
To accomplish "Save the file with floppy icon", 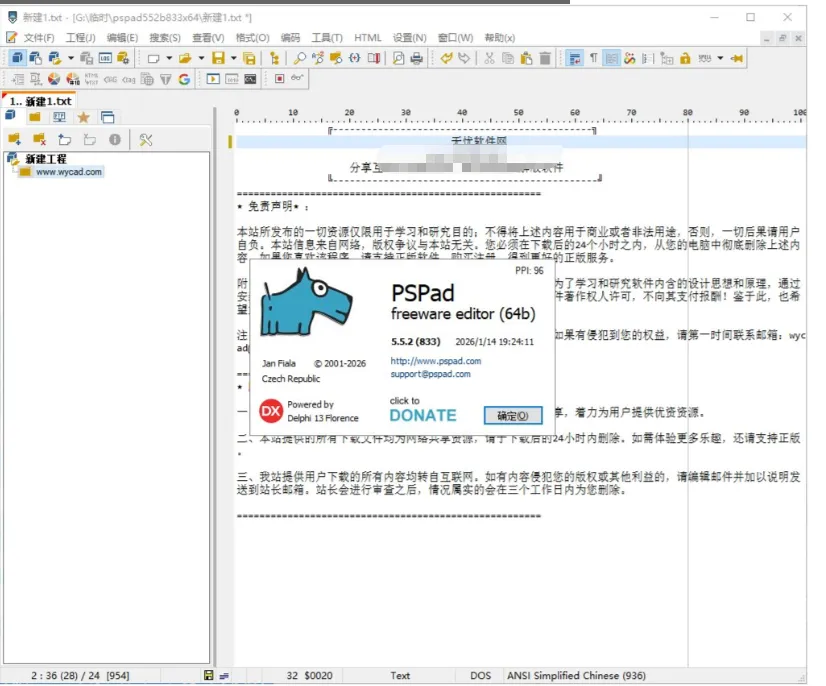I will click(x=218, y=58).
